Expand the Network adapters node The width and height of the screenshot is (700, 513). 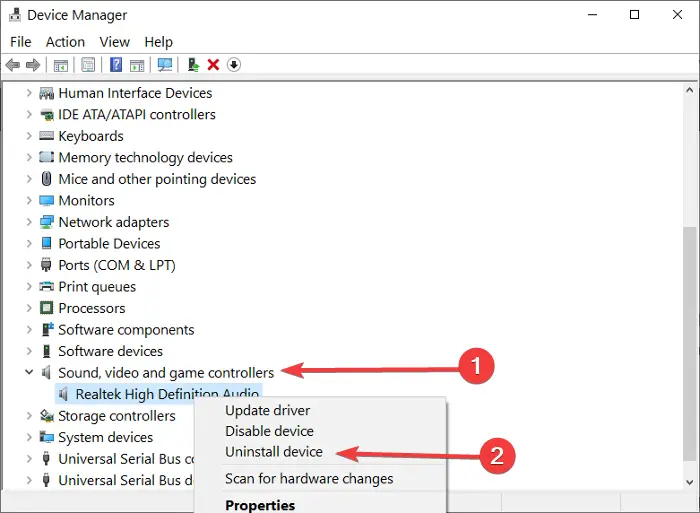click(x=29, y=222)
